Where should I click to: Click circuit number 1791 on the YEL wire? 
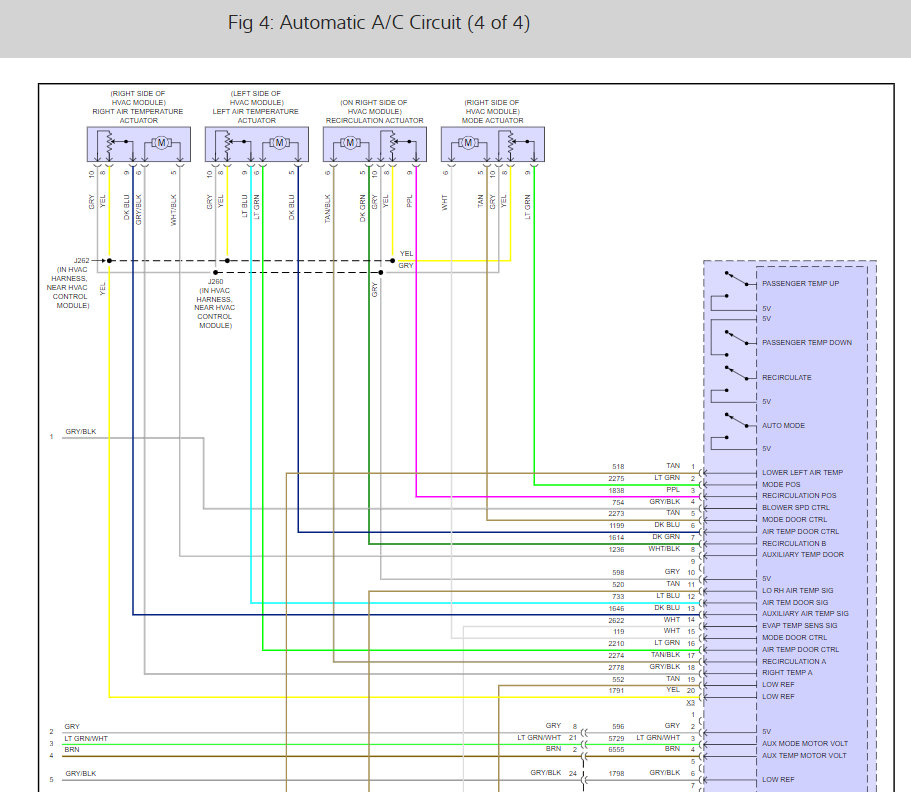tap(616, 690)
